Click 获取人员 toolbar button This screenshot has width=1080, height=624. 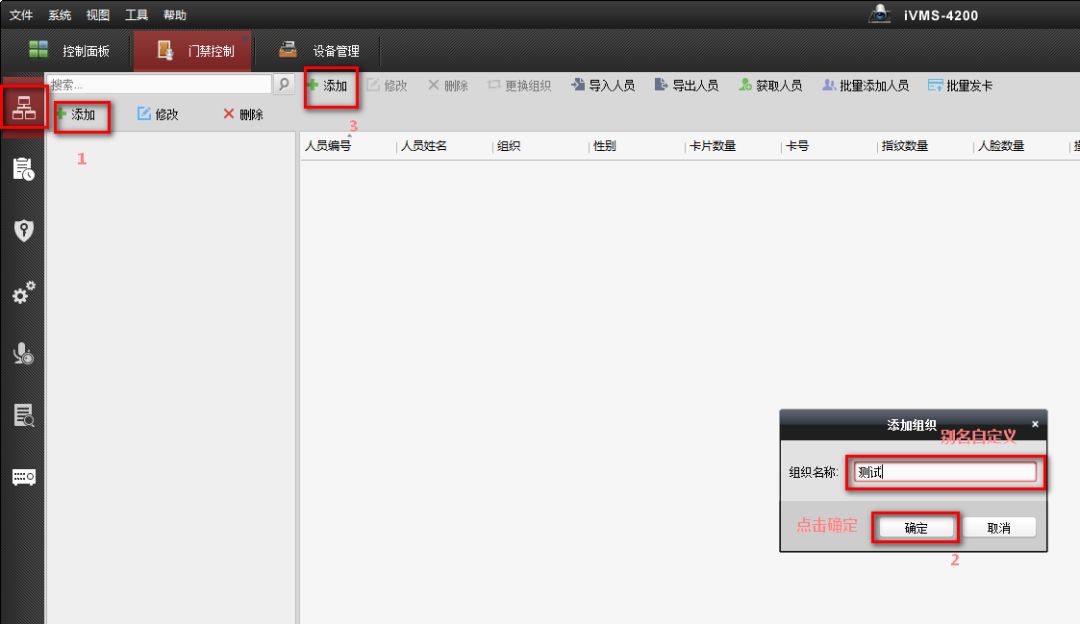tap(770, 85)
